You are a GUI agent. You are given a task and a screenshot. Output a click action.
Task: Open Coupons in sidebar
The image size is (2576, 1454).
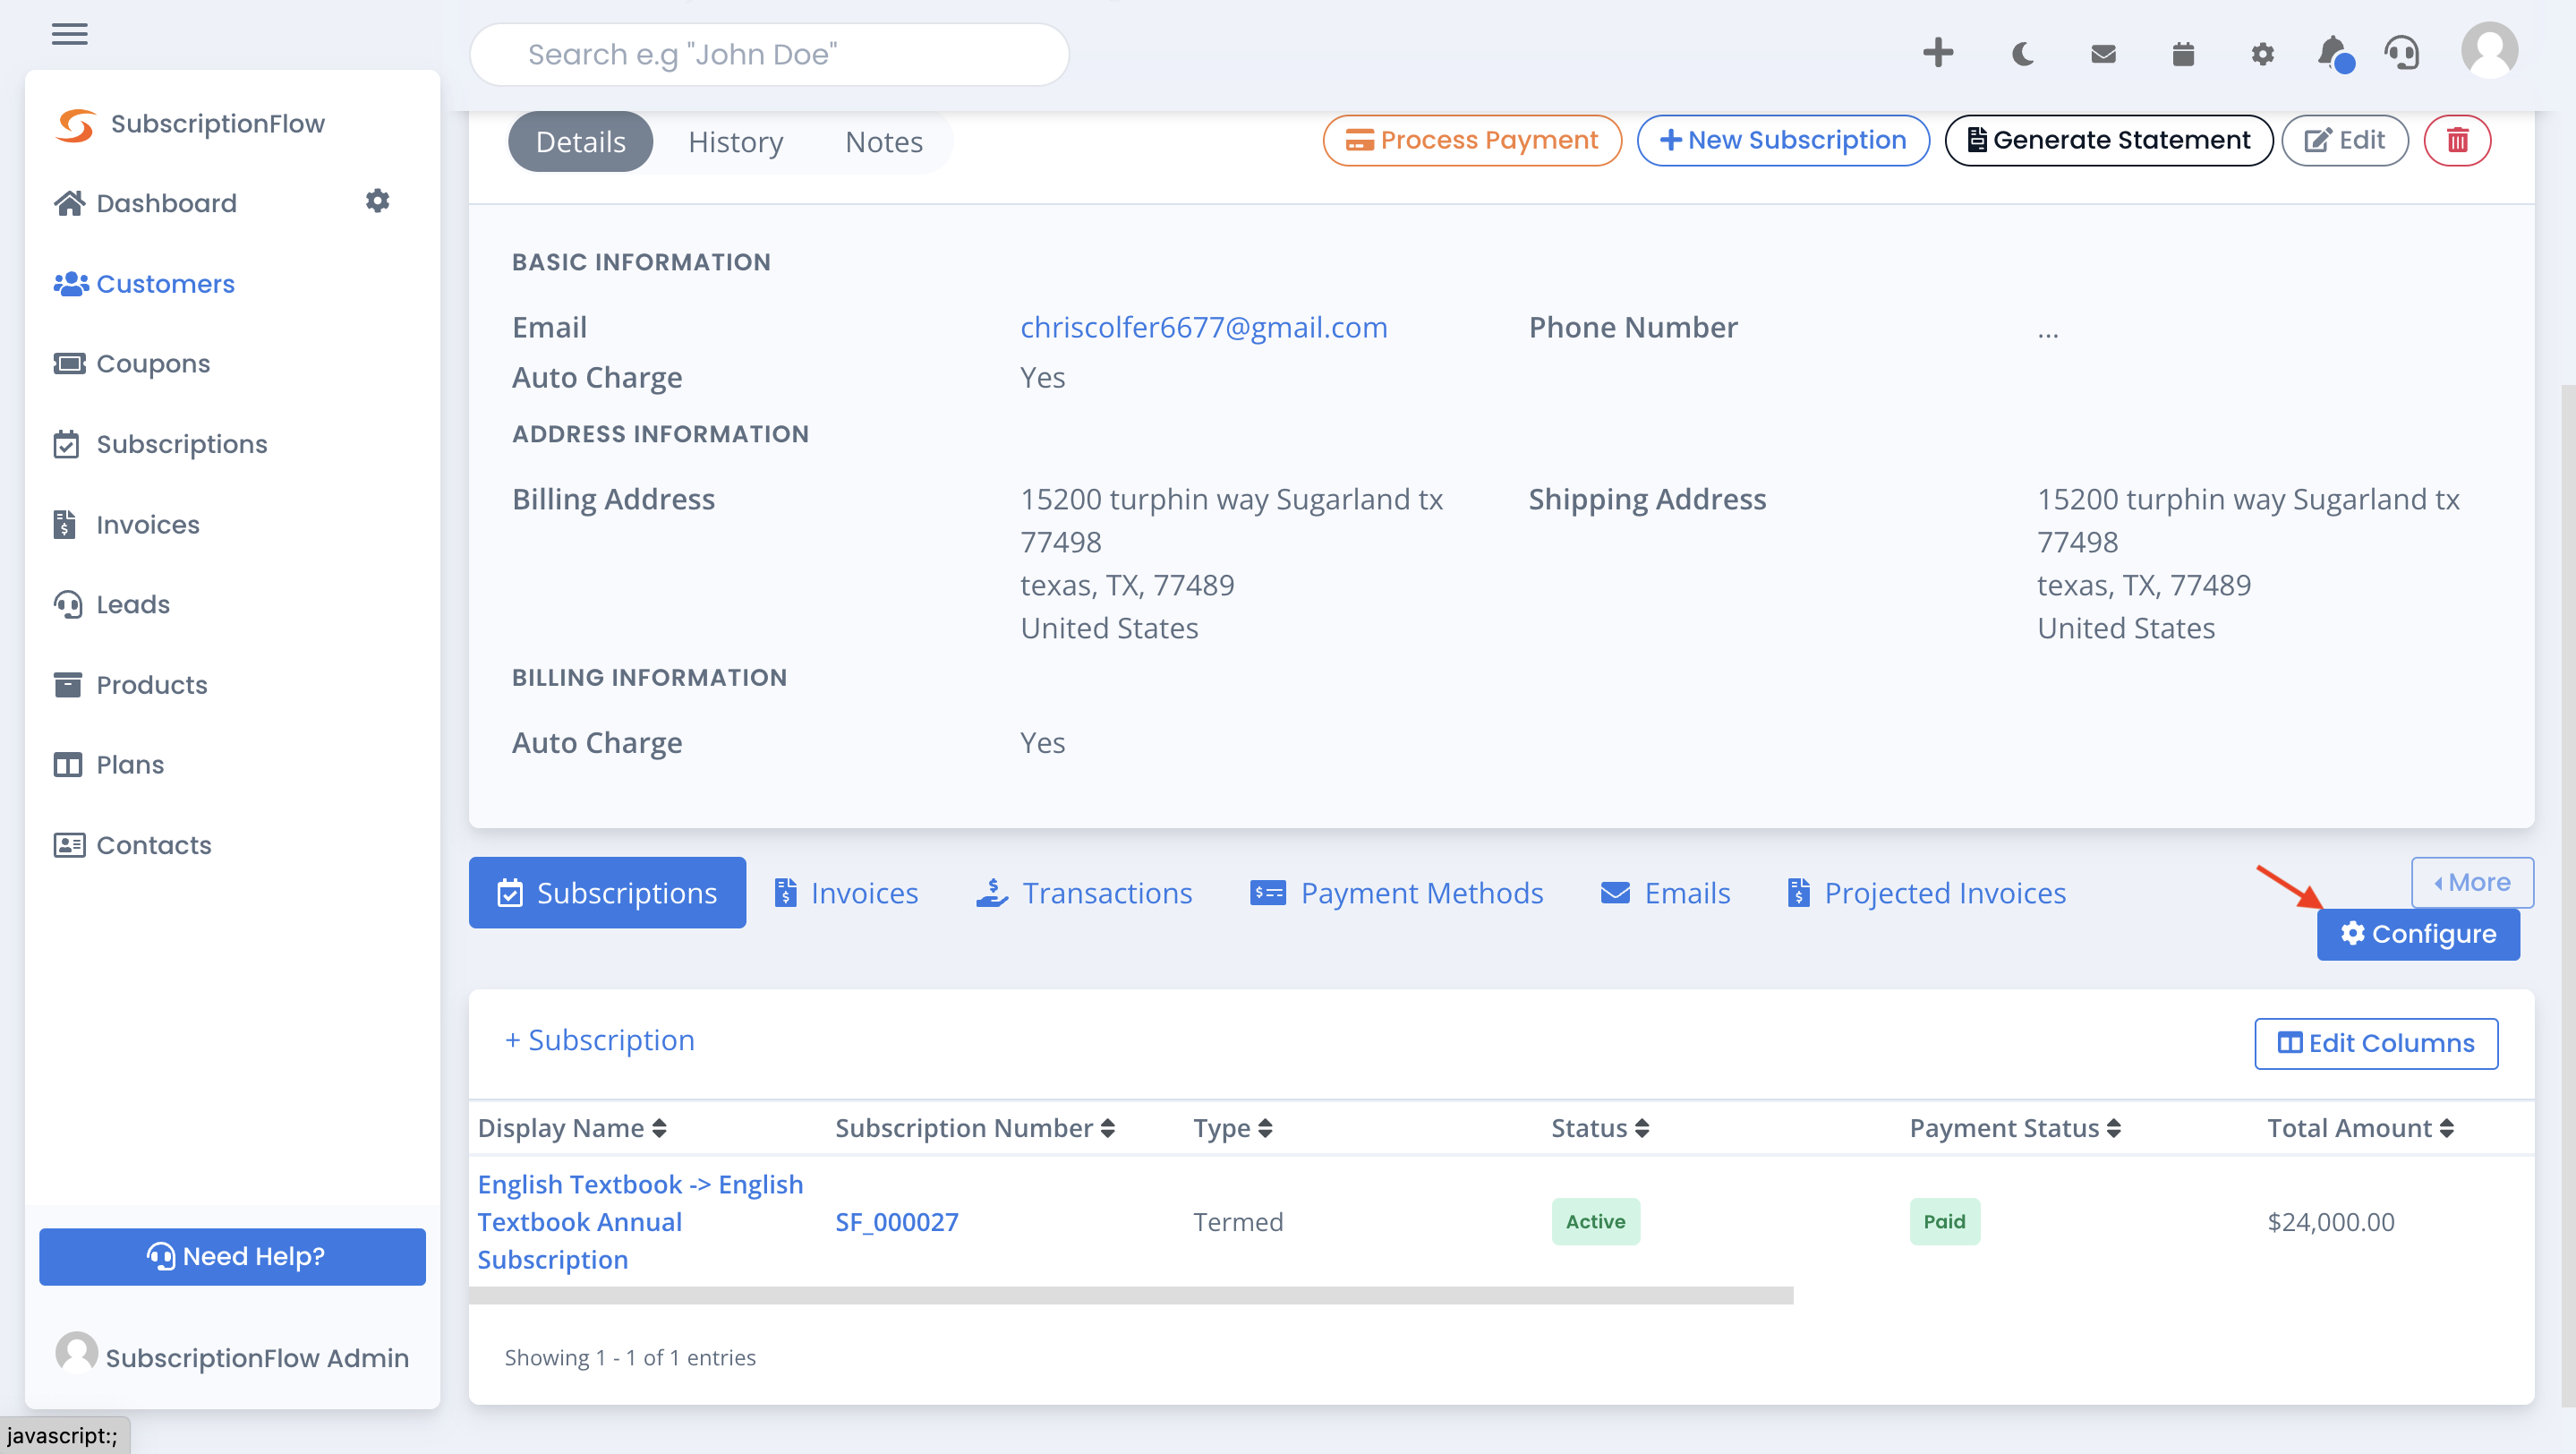(132, 364)
